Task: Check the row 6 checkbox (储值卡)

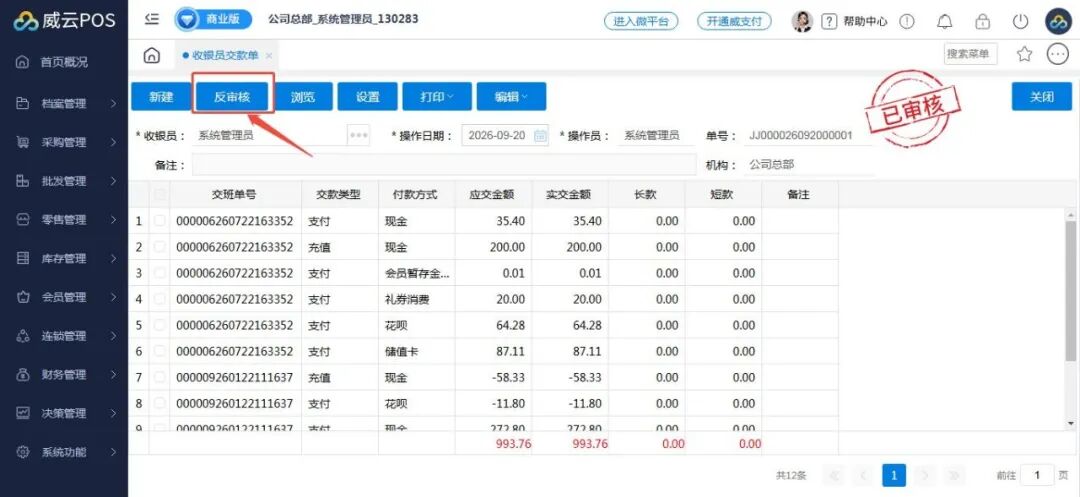Action: coord(160,351)
